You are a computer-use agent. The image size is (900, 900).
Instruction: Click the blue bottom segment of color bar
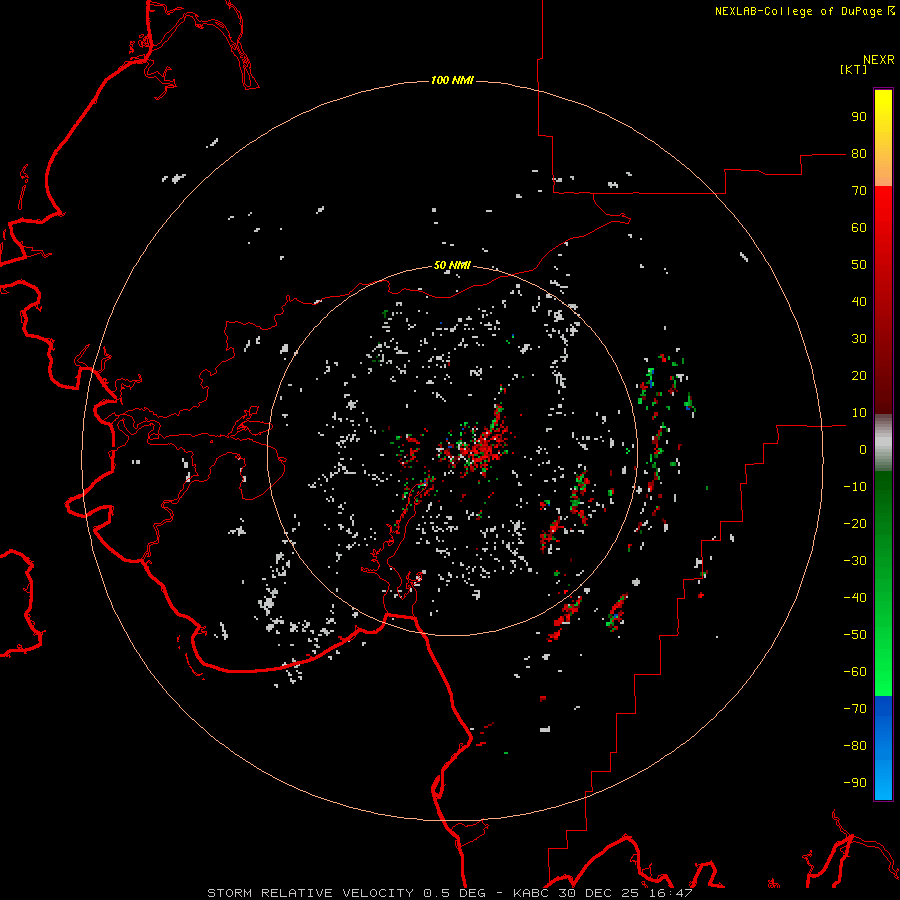(883, 747)
